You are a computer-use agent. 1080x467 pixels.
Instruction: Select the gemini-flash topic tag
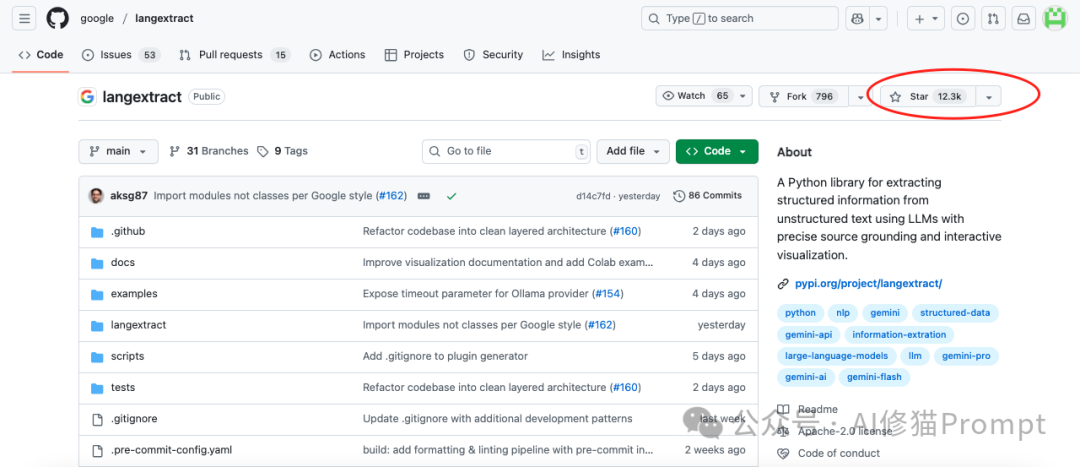point(874,377)
